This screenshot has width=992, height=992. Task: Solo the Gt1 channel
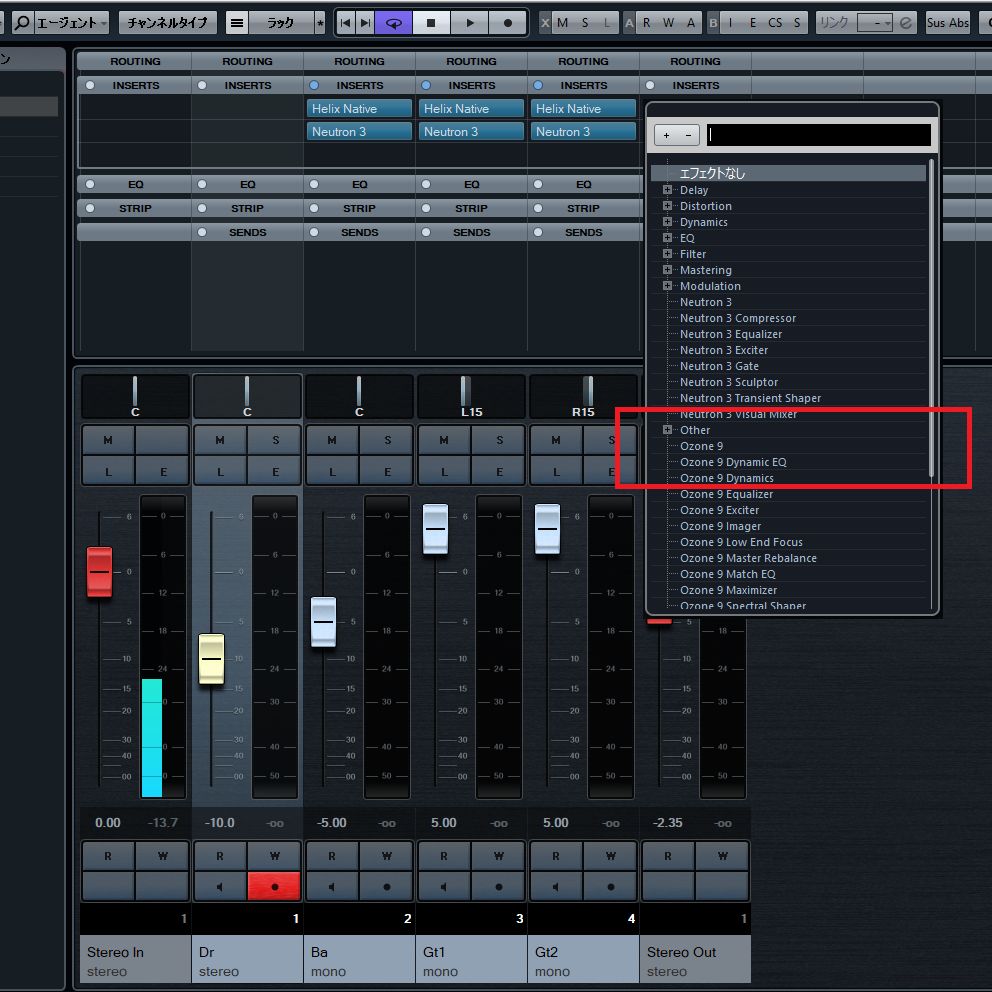pos(499,440)
